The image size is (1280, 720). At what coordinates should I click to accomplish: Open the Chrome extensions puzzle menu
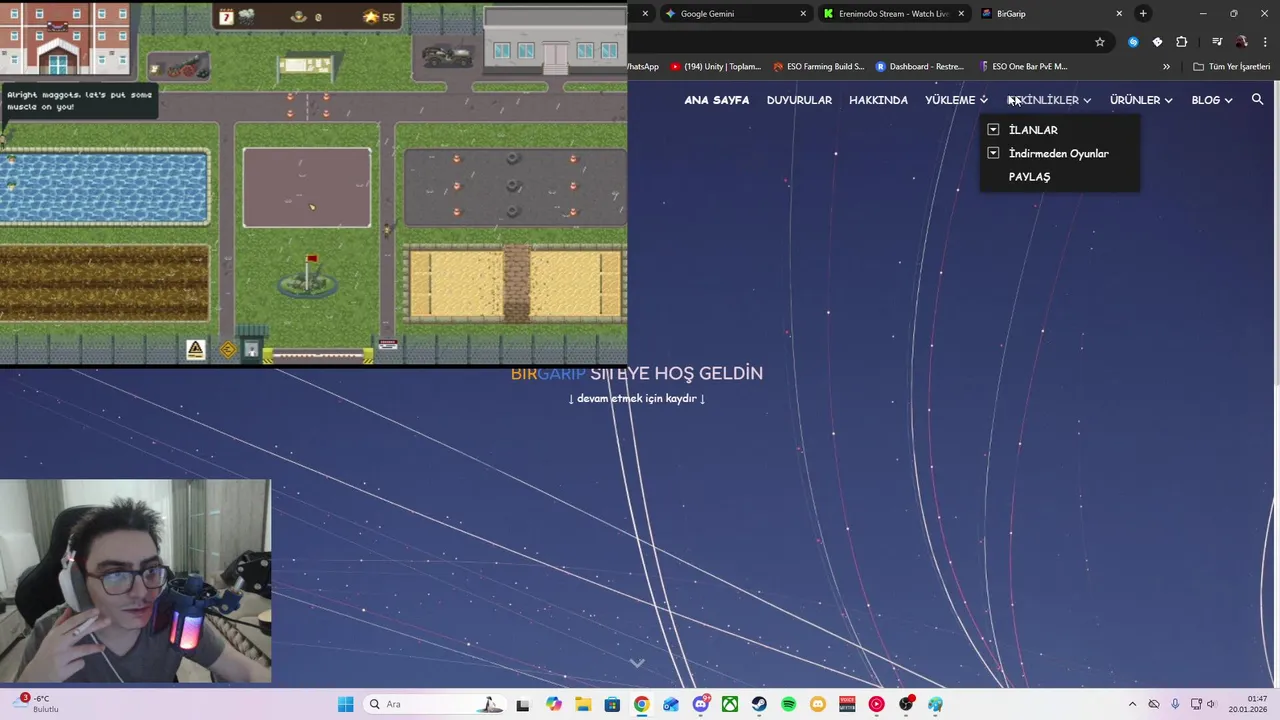coord(1182,42)
